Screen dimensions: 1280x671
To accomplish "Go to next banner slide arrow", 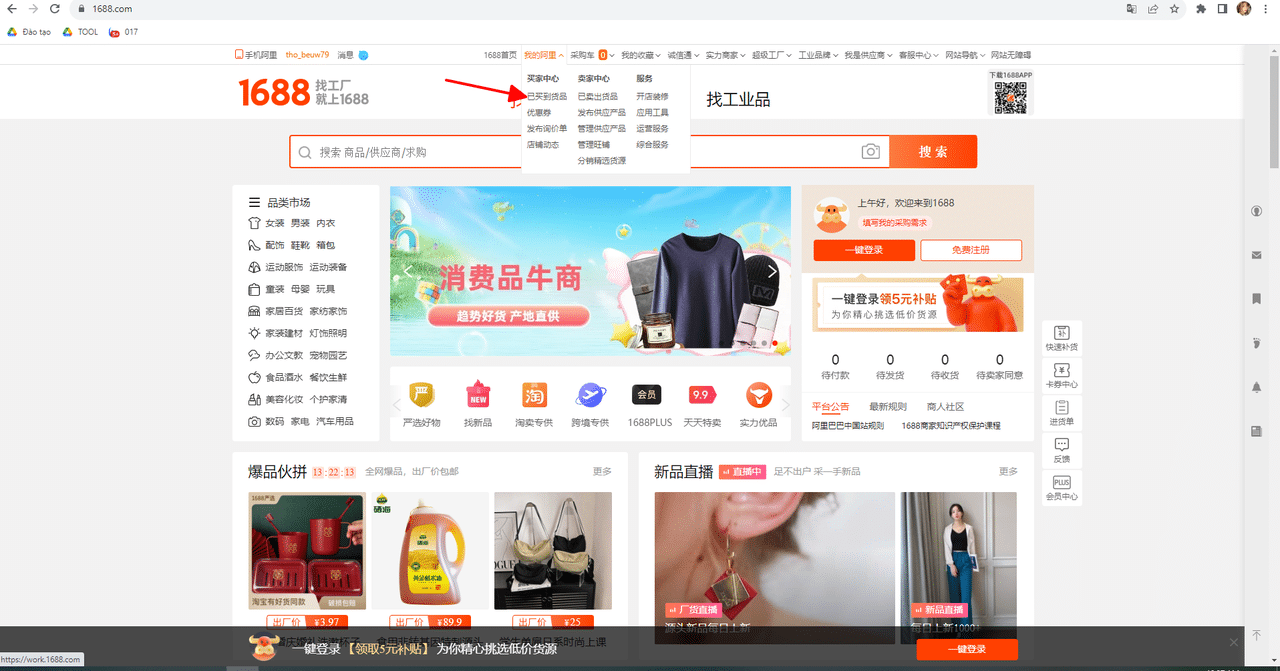I will coord(773,271).
